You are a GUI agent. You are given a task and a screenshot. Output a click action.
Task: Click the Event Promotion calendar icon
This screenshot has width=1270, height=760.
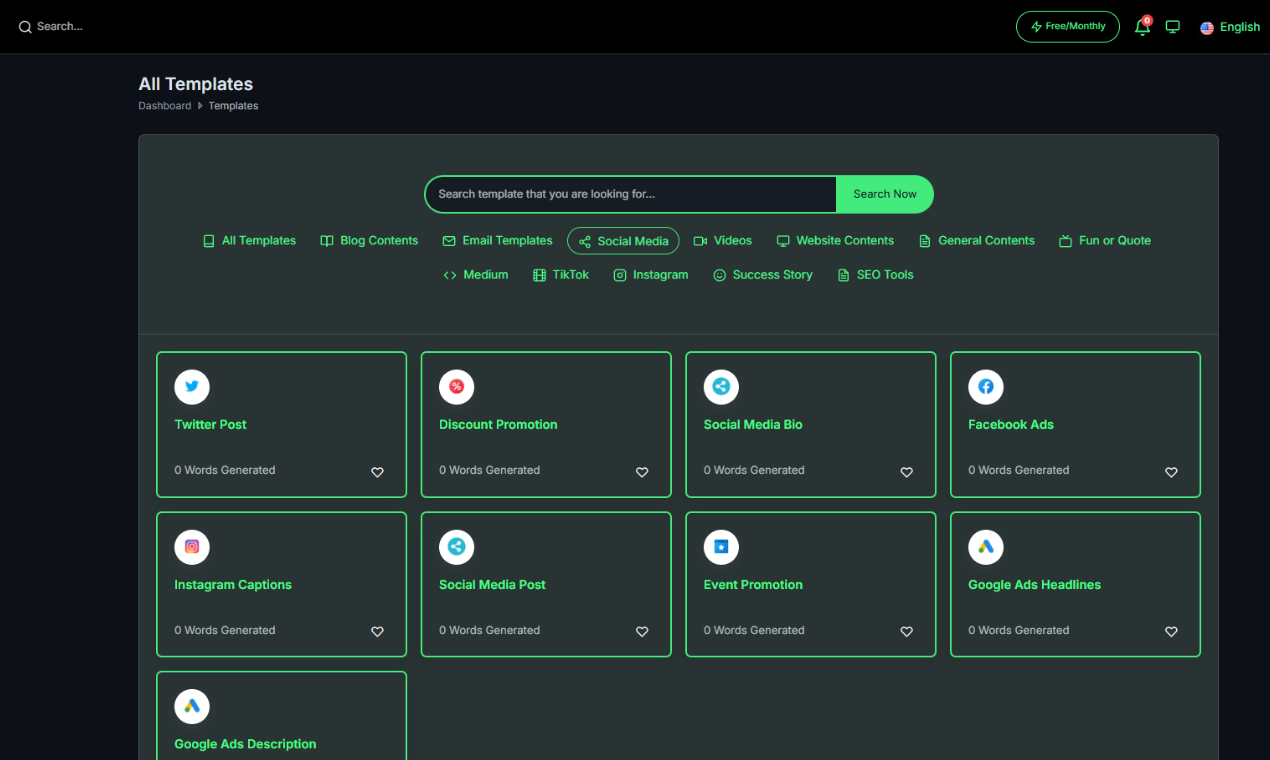pyautogui.click(x=721, y=547)
